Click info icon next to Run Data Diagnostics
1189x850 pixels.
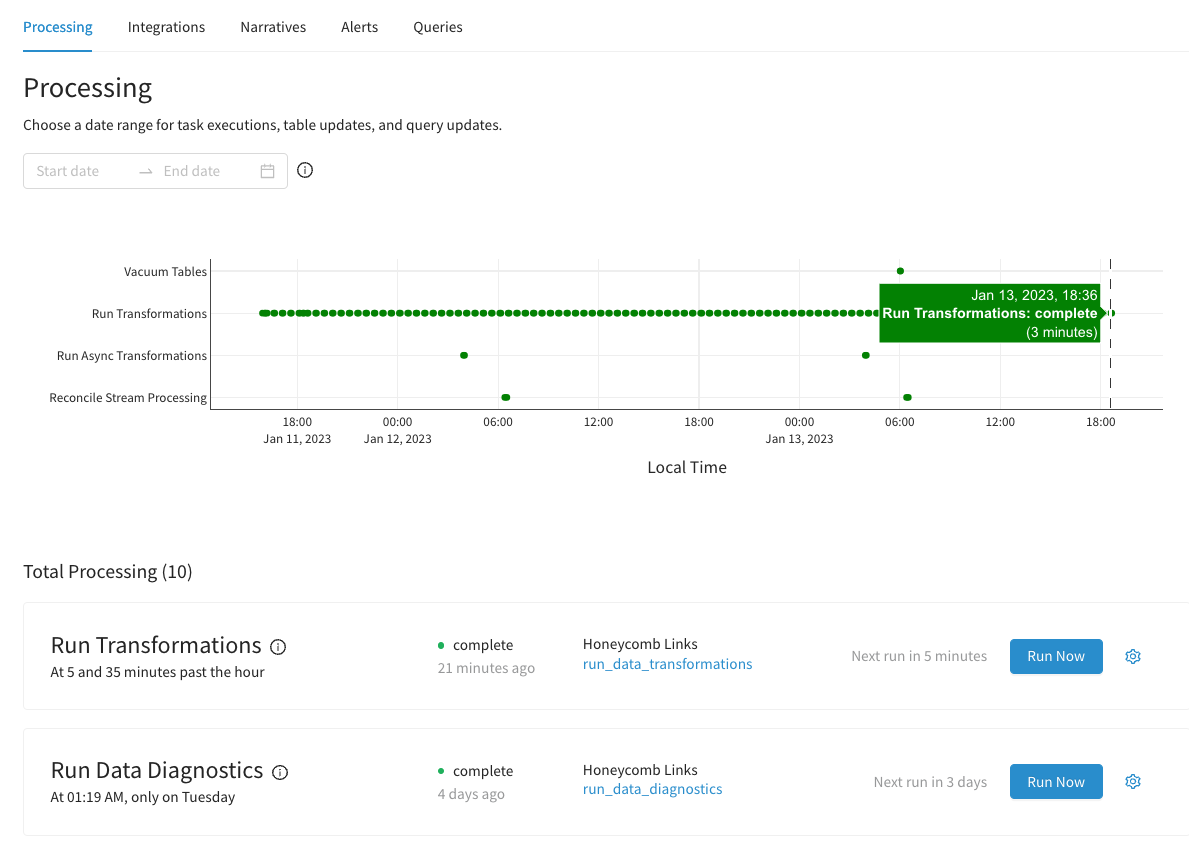point(280,772)
